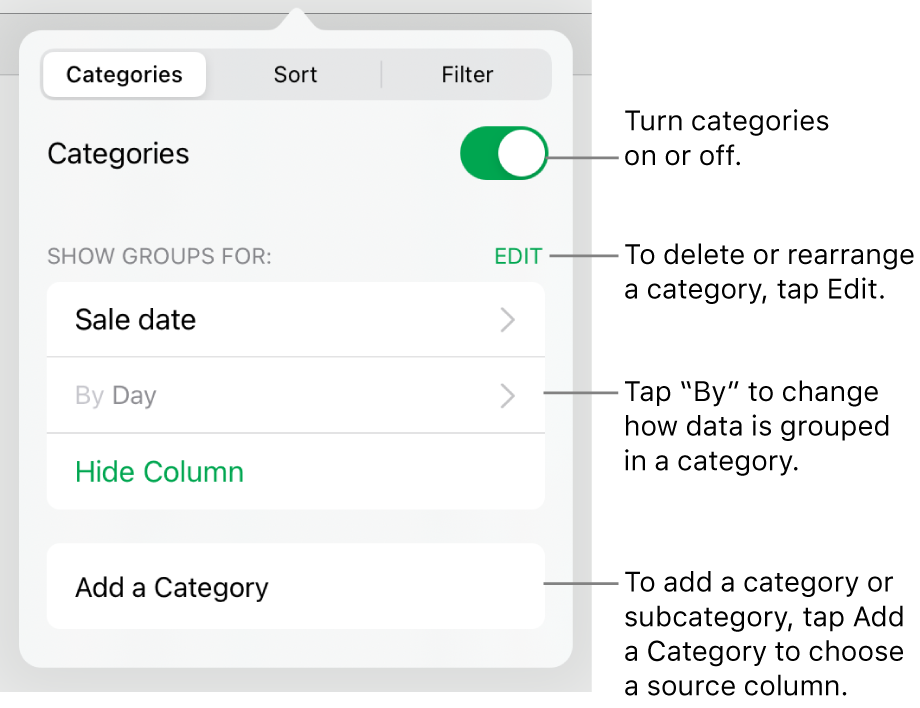Click the 'choose a source column' callout
The height and width of the screenshot is (708, 920).
click(764, 634)
